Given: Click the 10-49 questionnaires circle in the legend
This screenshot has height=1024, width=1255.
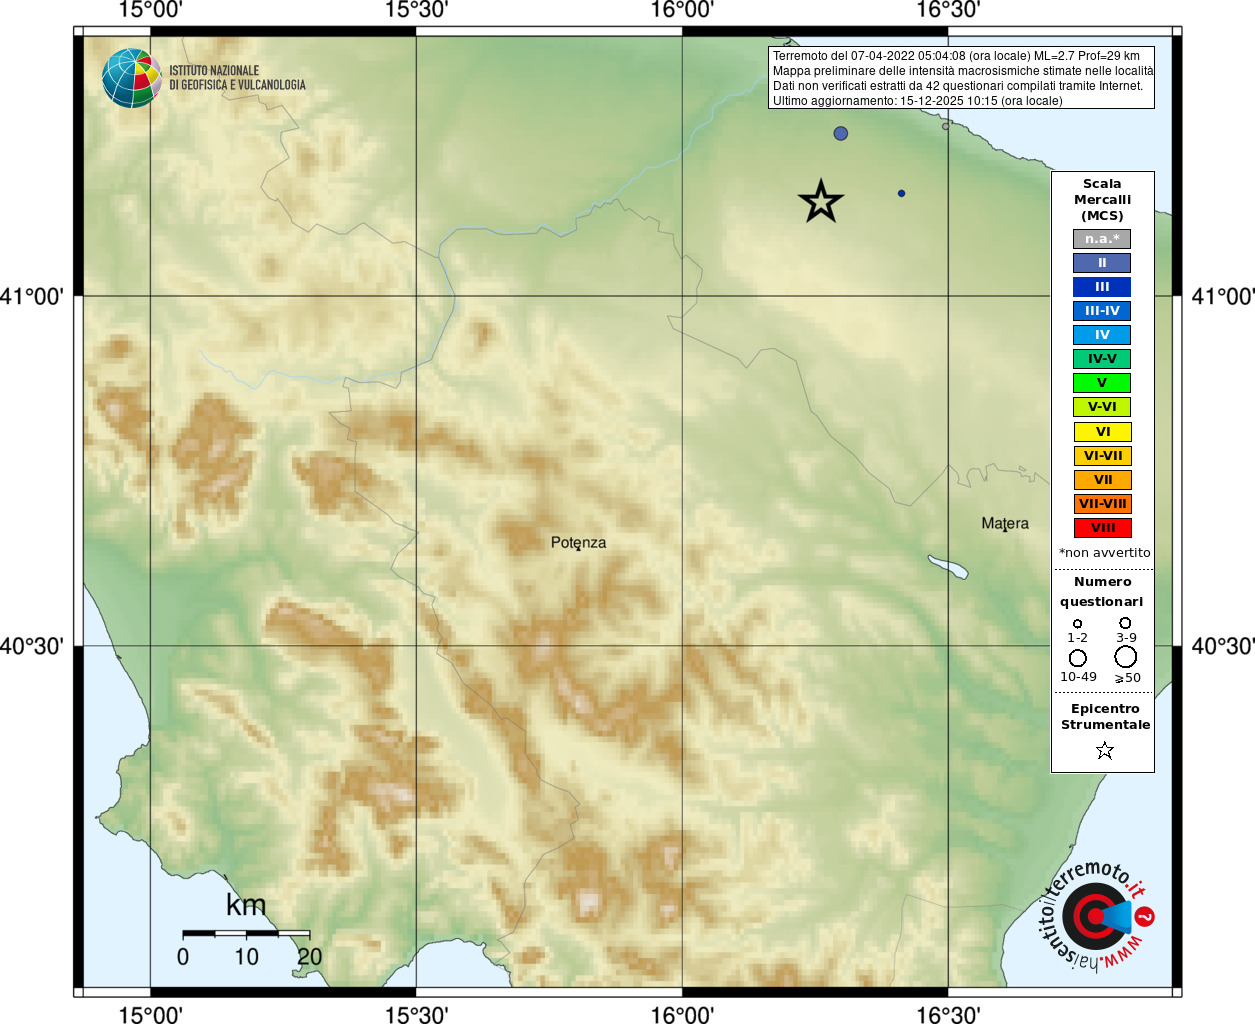Looking at the screenshot, I should click(1078, 658).
